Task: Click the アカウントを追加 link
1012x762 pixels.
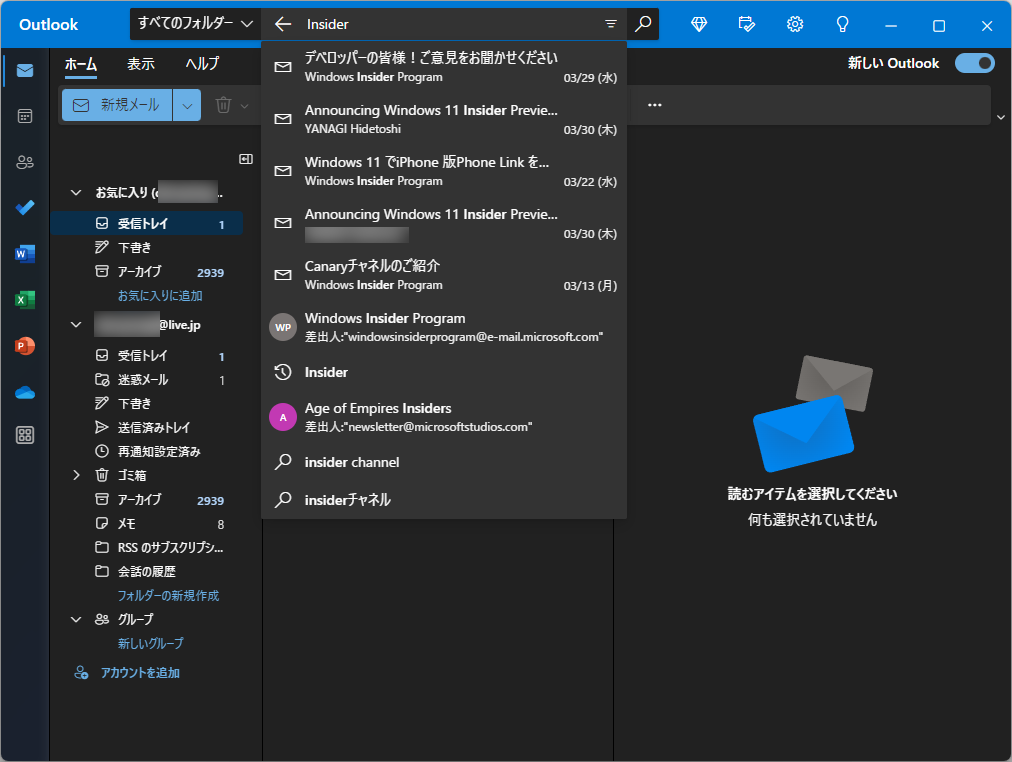Action: pyautogui.click(x=140, y=673)
